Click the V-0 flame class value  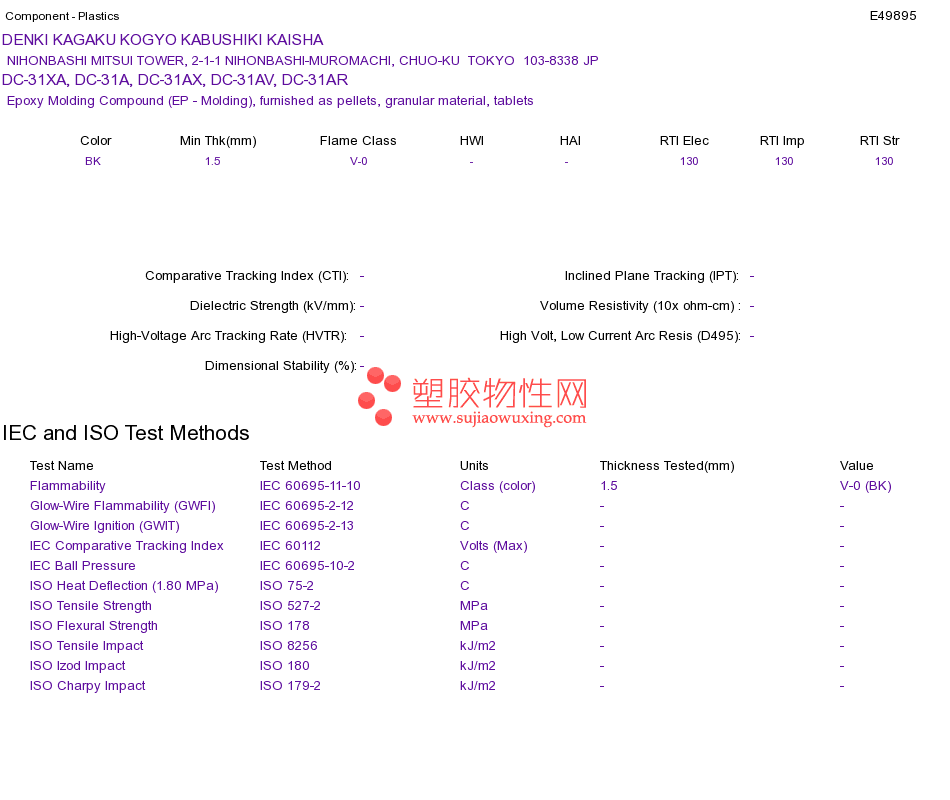[x=359, y=161]
